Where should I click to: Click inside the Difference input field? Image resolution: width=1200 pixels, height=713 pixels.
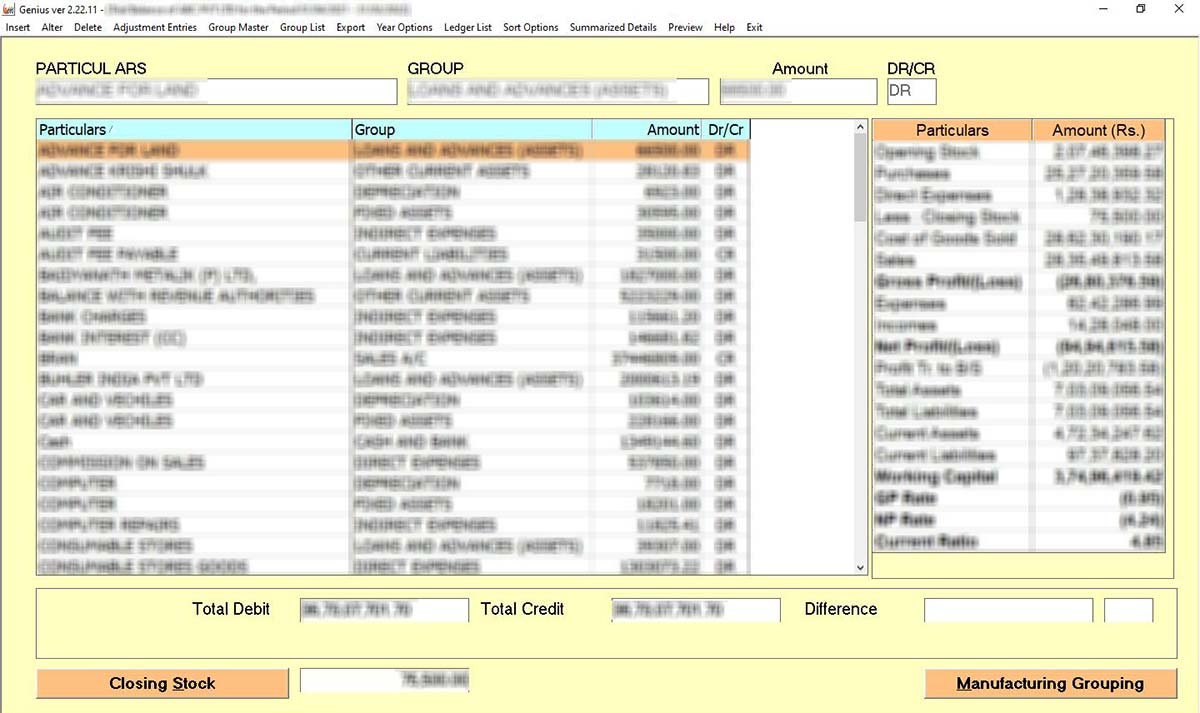pos(1007,609)
